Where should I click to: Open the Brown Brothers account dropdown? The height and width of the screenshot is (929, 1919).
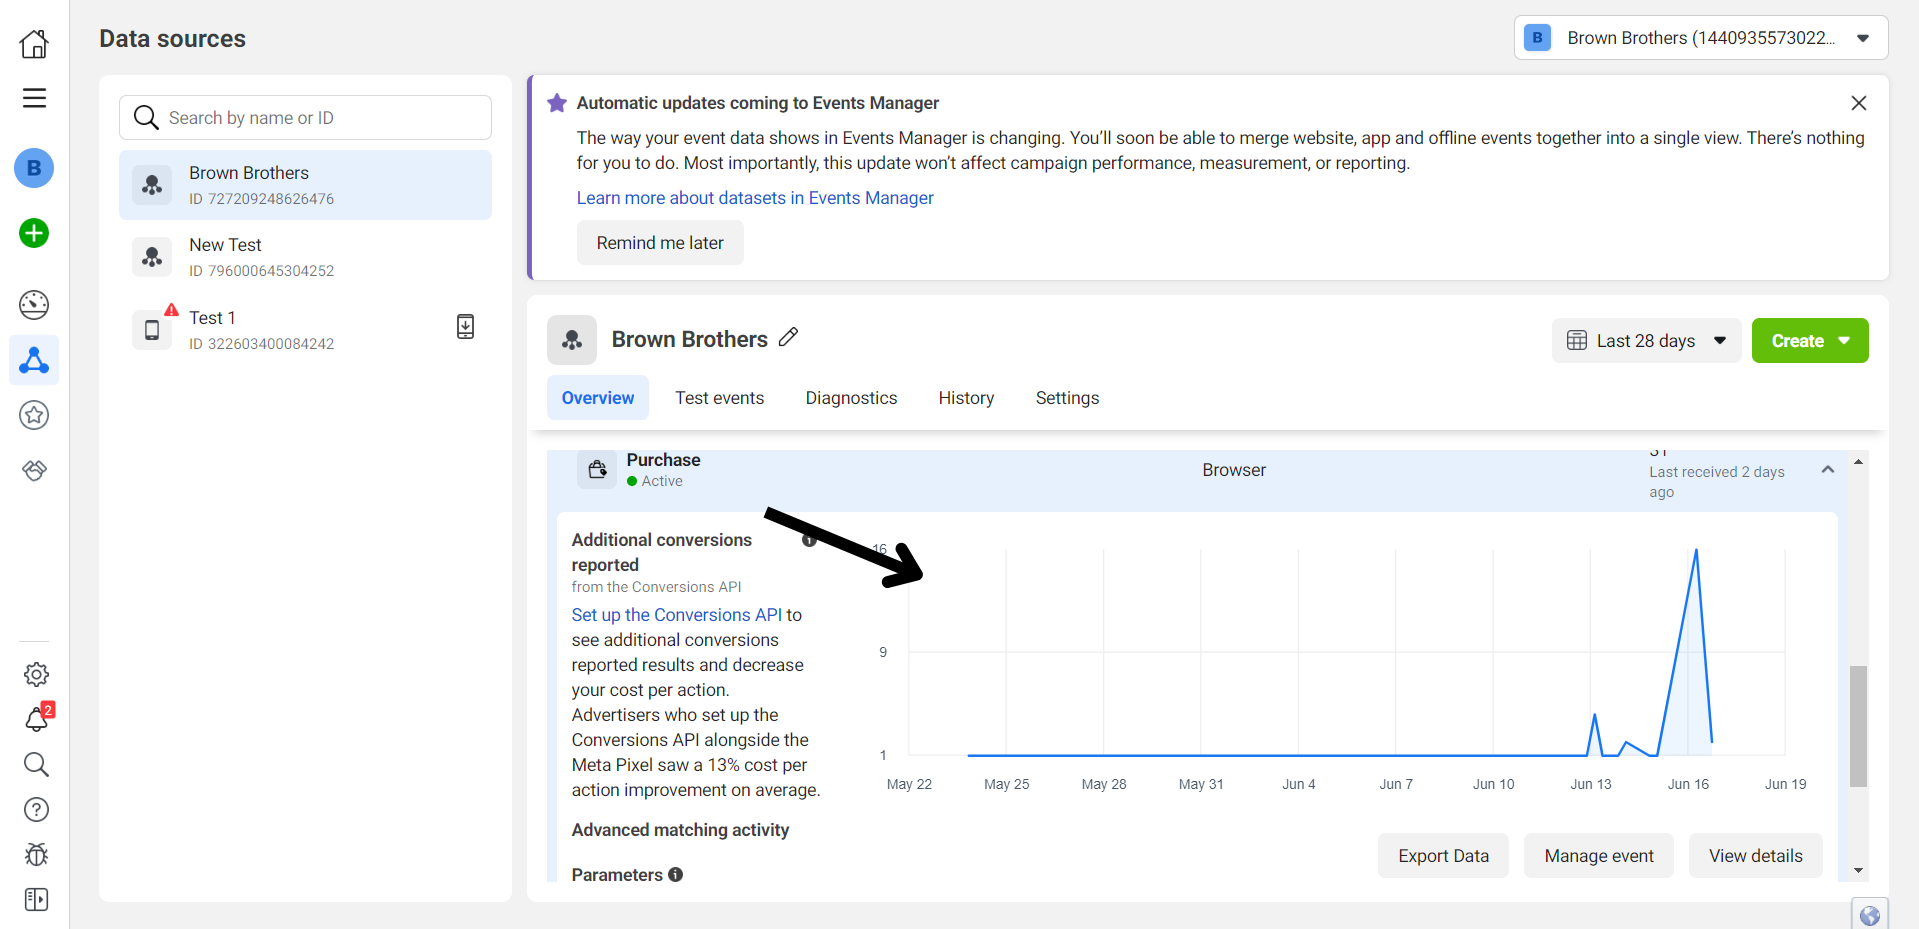(1701, 38)
